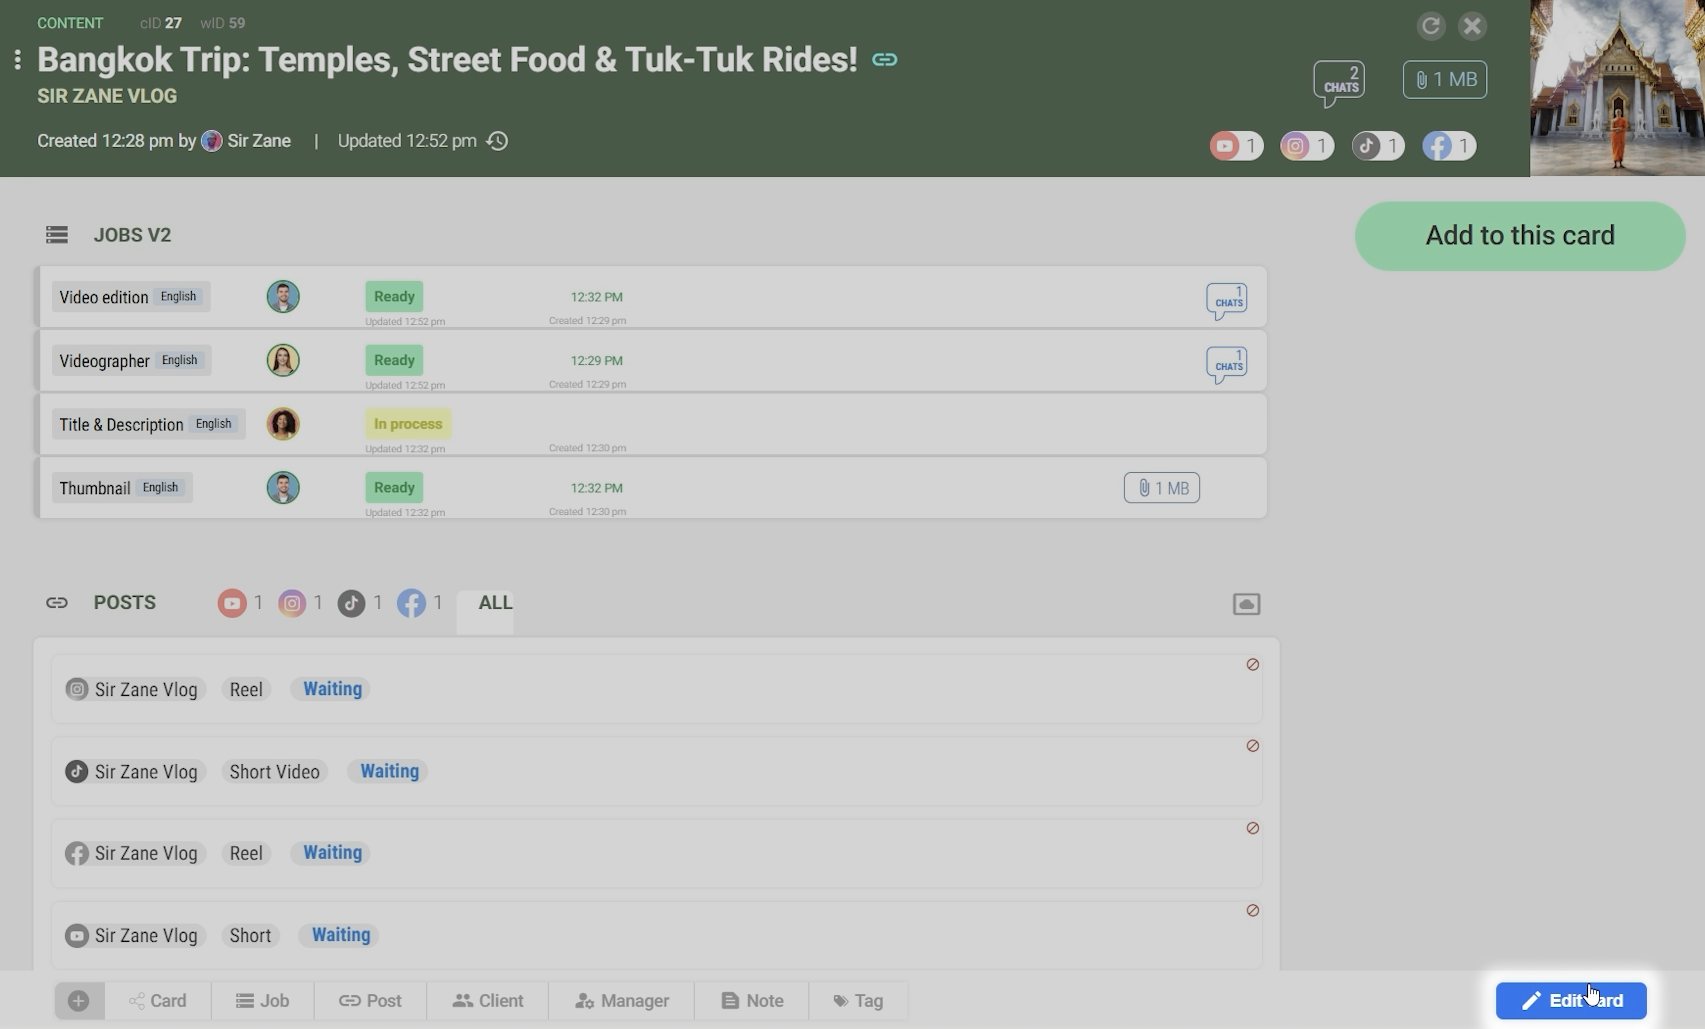Click the Edit card button
1705x1029 pixels.
(1570, 1000)
